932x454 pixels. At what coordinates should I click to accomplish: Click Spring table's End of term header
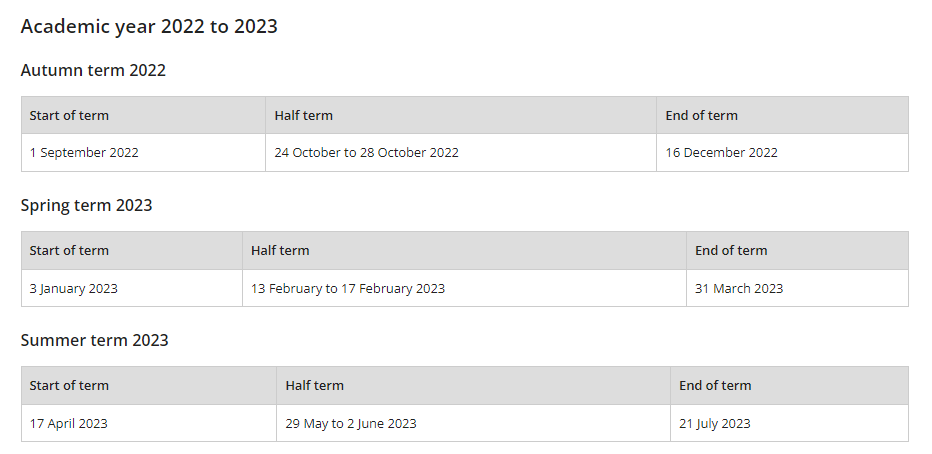coord(797,251)
